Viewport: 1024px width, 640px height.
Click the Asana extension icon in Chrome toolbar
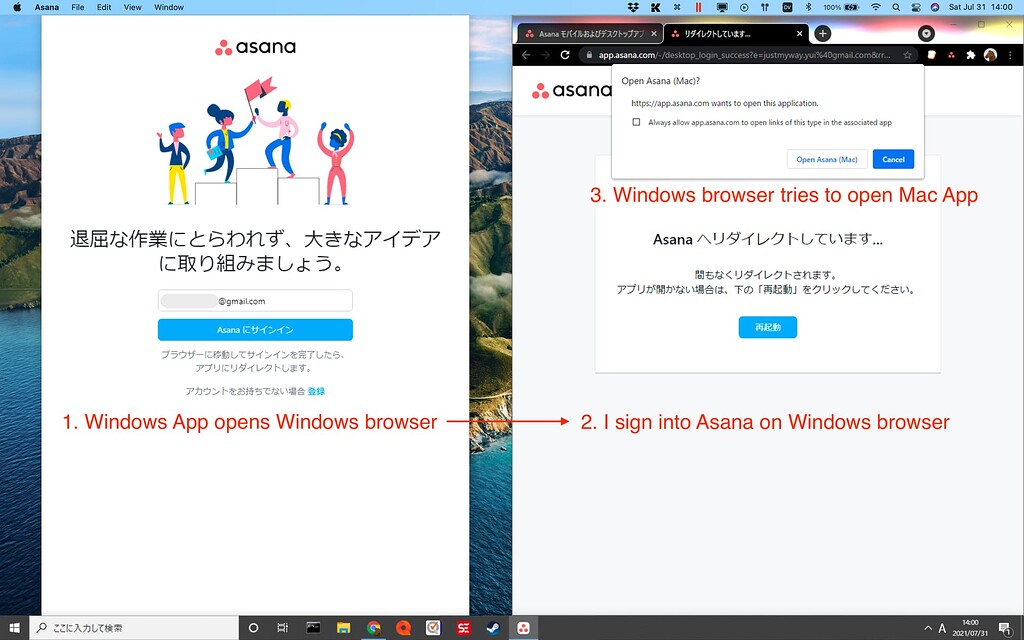pyautogui.click(x=952, y=55)
